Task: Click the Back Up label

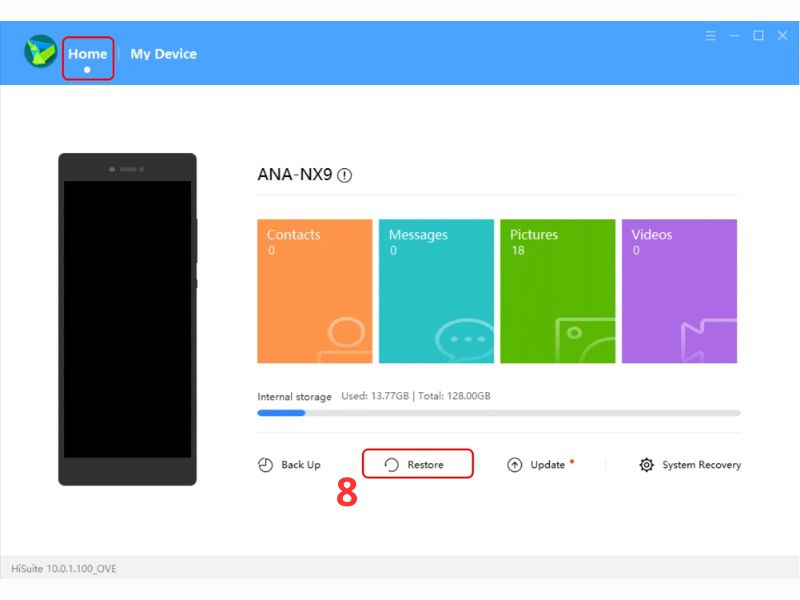Action: (x=301, y=465)
